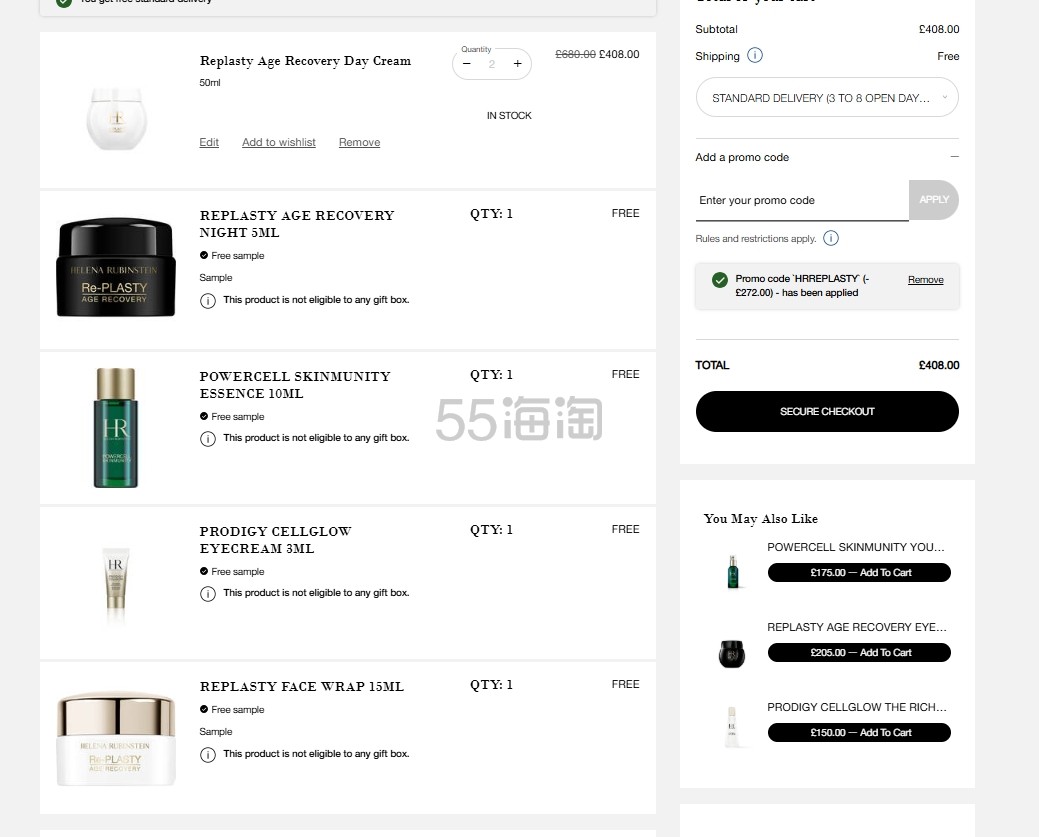1039x837 pixels.
Task: Open POWERCELL SKINMUNITY YOU... recommendation title
Action: [x=855, y=547]
